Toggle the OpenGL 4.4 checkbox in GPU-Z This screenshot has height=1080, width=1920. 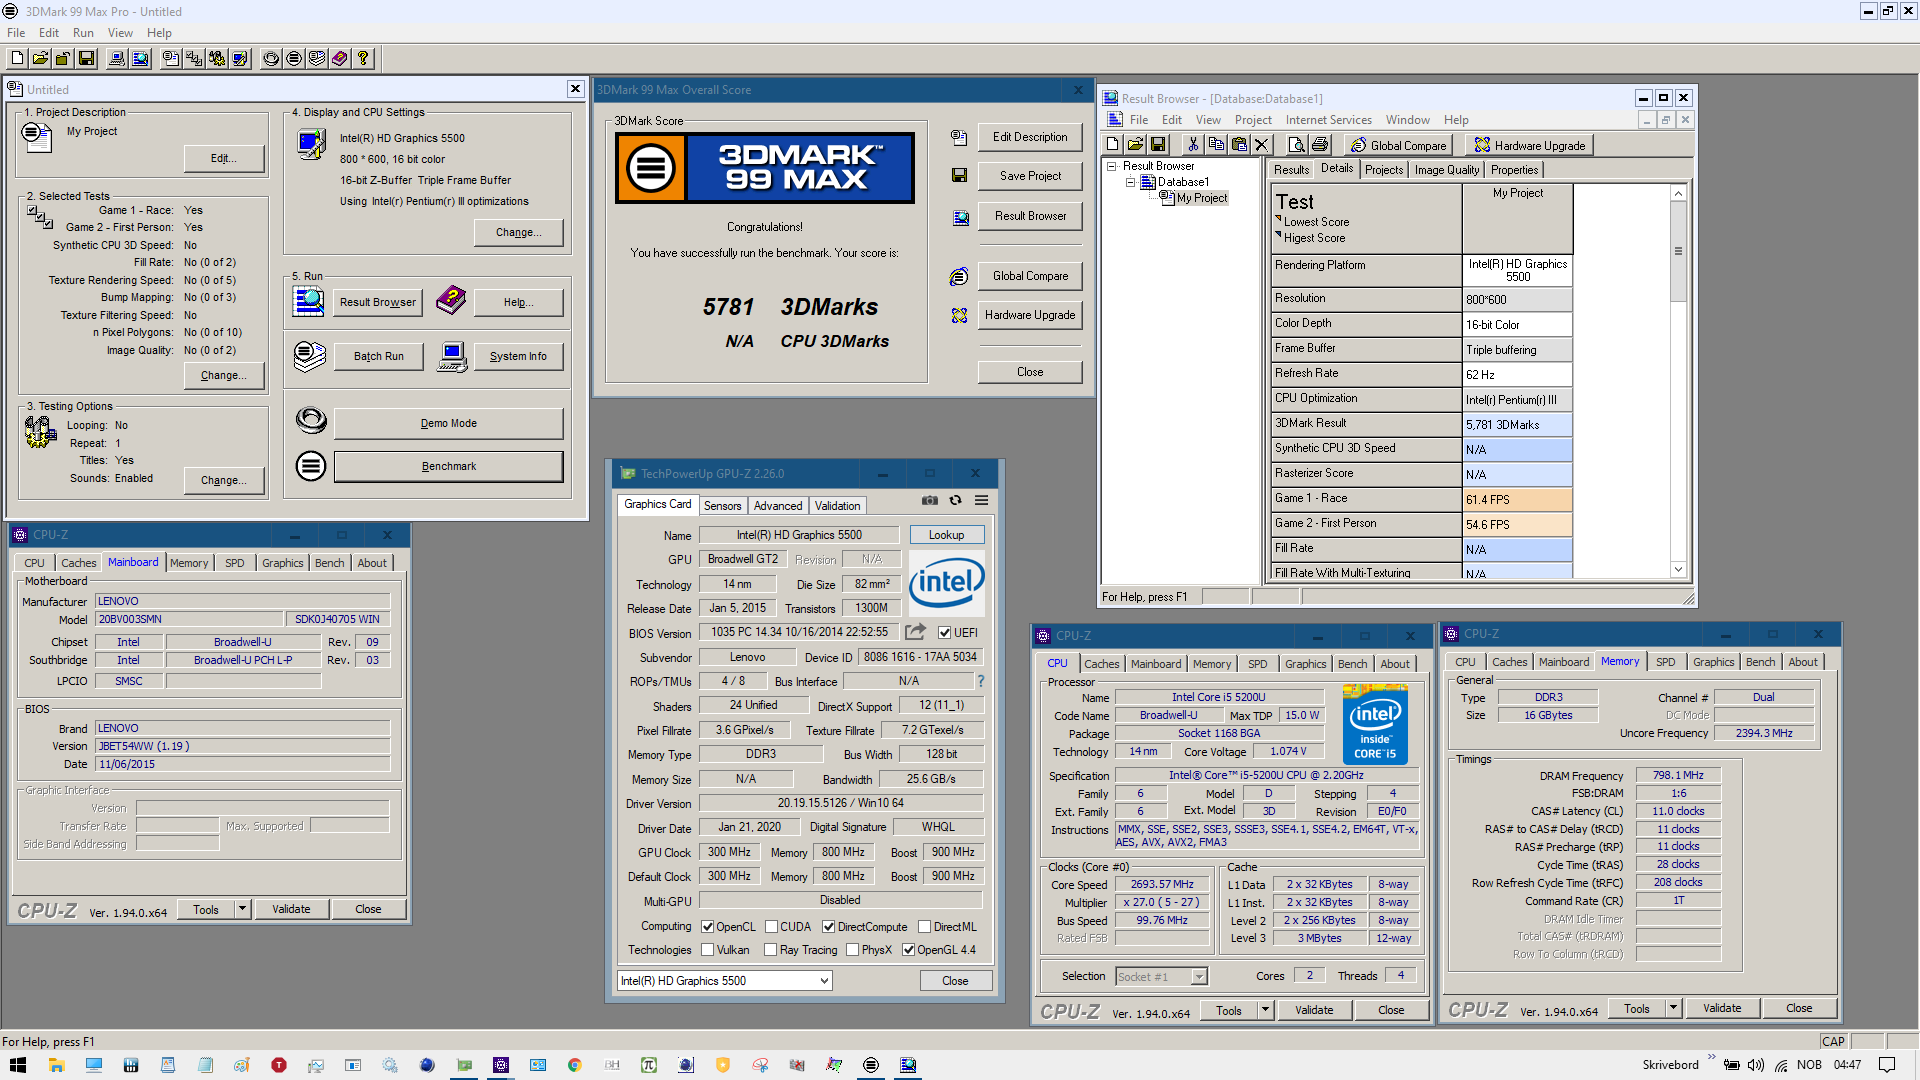click(908, 950)
